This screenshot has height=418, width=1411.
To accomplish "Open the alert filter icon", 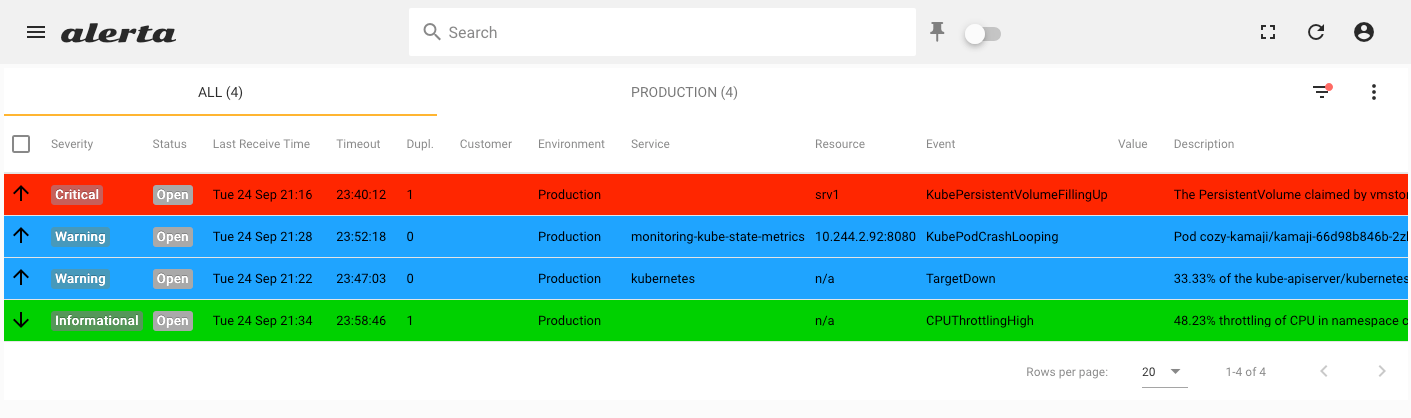I will pos(1322,92).
